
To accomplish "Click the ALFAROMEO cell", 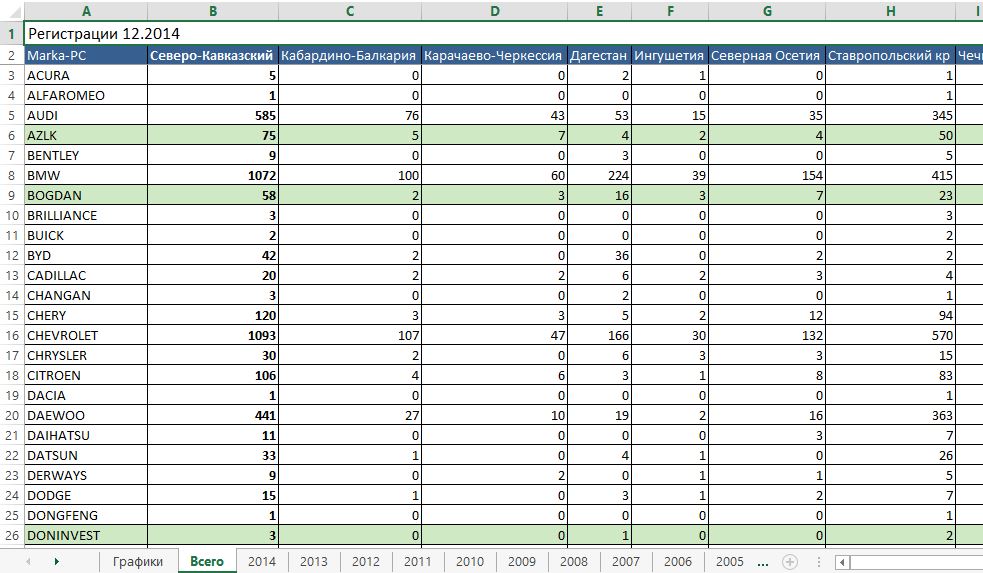I will pyautogui.click(x=86, y=95).
